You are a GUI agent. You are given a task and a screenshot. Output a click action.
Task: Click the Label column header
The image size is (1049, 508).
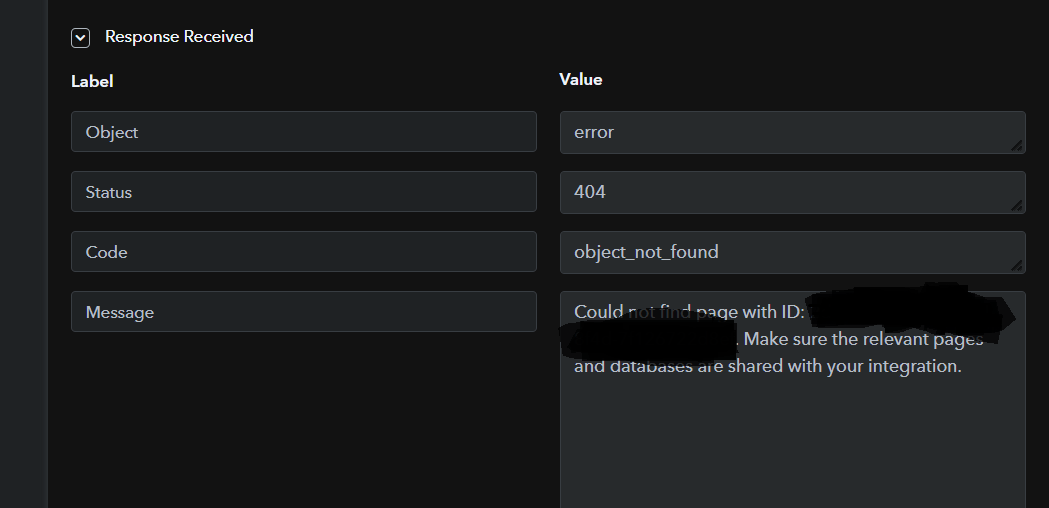pyautogui.click(x=92, y=81)
